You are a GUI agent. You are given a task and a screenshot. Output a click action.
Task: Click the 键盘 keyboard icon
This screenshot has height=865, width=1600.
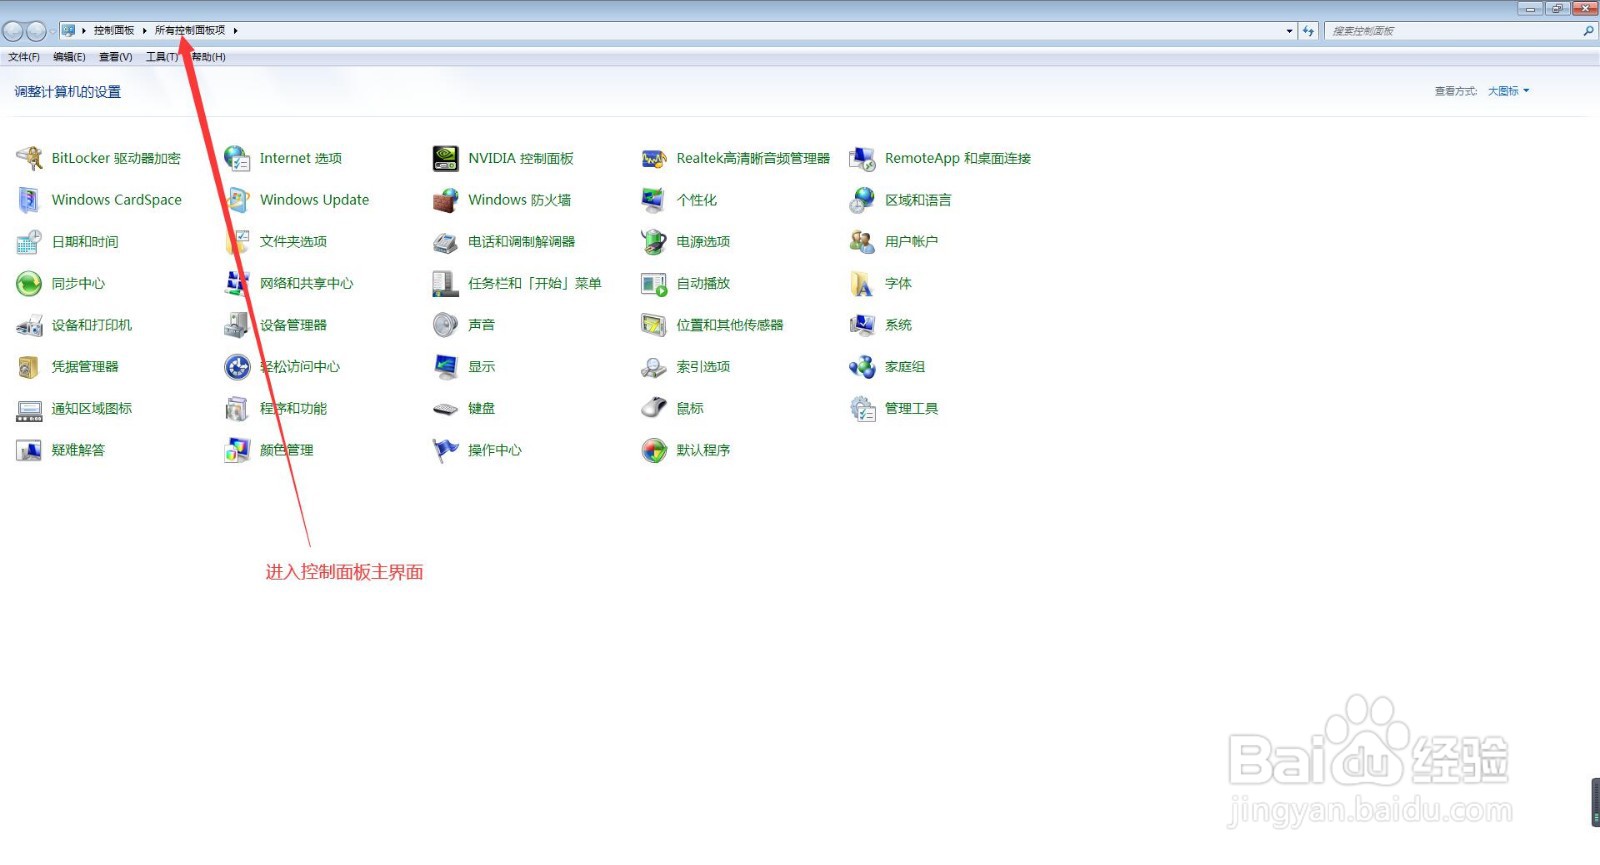[x=445, y=409]
